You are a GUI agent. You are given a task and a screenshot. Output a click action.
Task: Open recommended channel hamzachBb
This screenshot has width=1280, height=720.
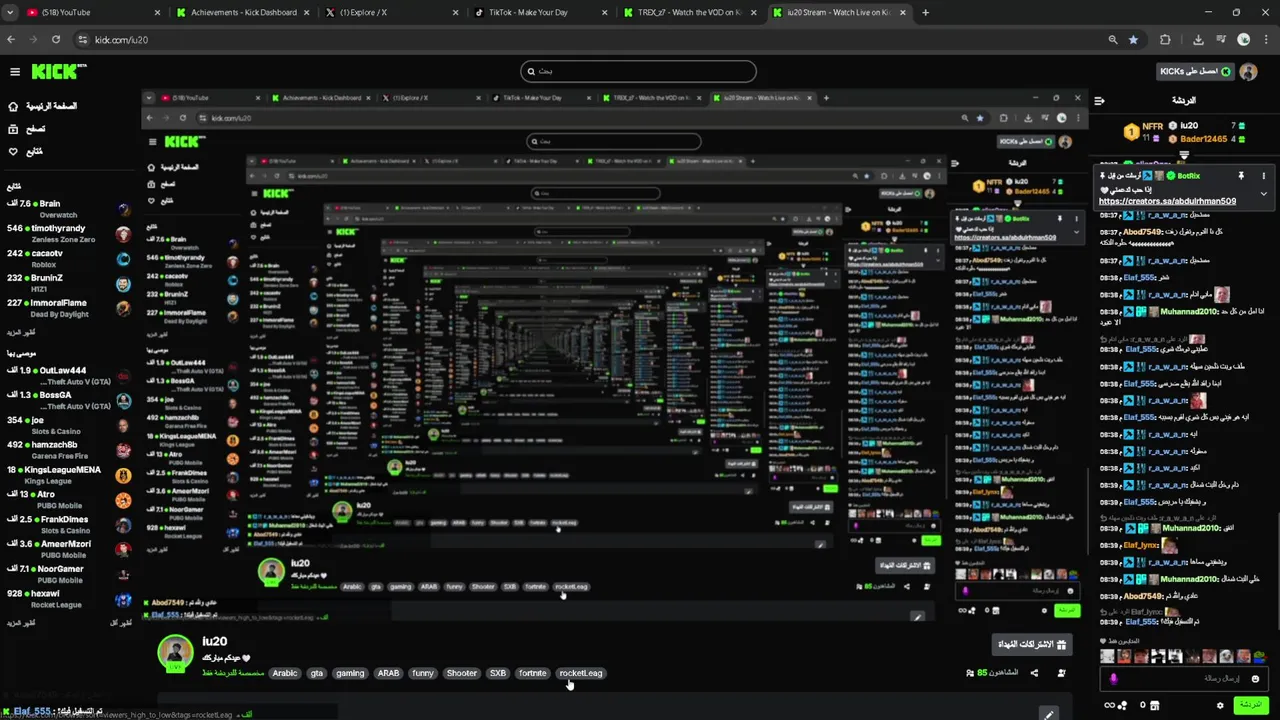point(68,450)
